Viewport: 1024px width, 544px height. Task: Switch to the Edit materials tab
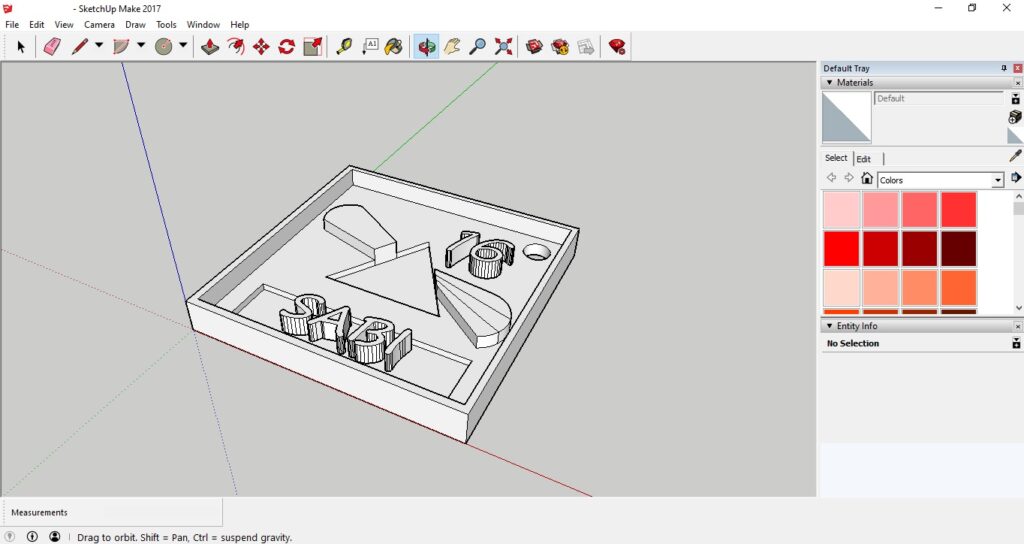click(x=863, y=158)
